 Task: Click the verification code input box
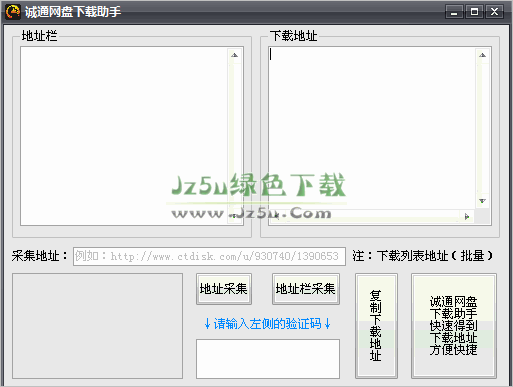(x=268, y=359)
